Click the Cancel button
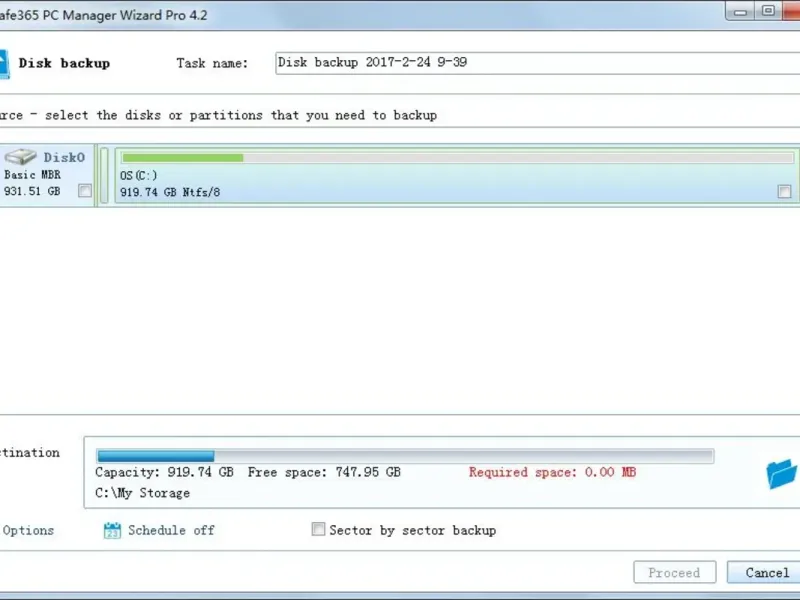 click(764, 572)
